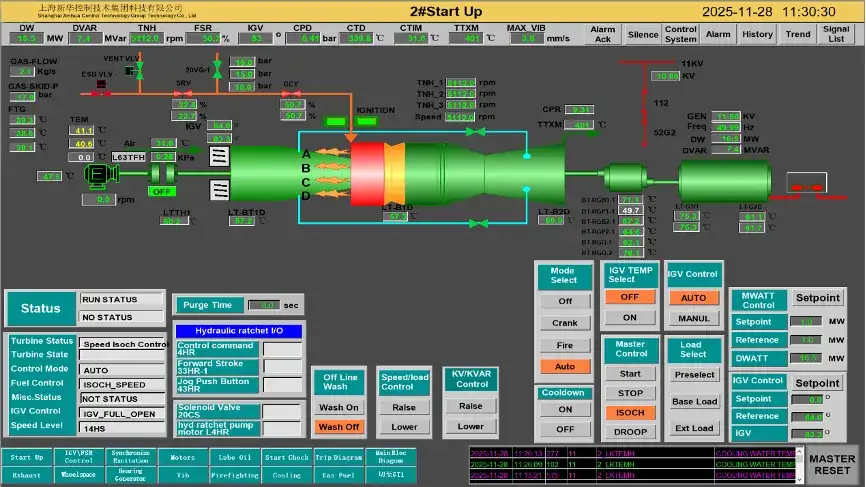
Task: Select the SRV valve icon on gas line
Action: tap(185, 92)
